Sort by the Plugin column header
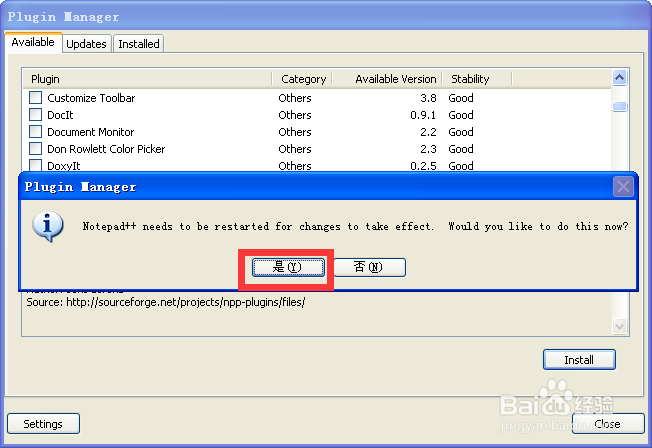 148,79
